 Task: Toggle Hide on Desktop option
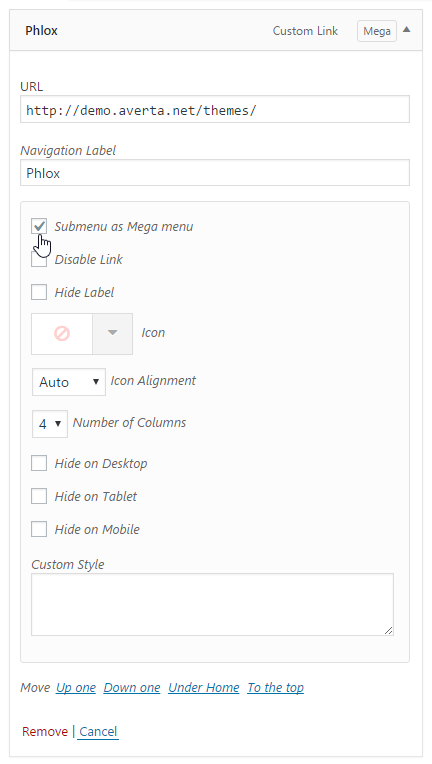(39, 463)
